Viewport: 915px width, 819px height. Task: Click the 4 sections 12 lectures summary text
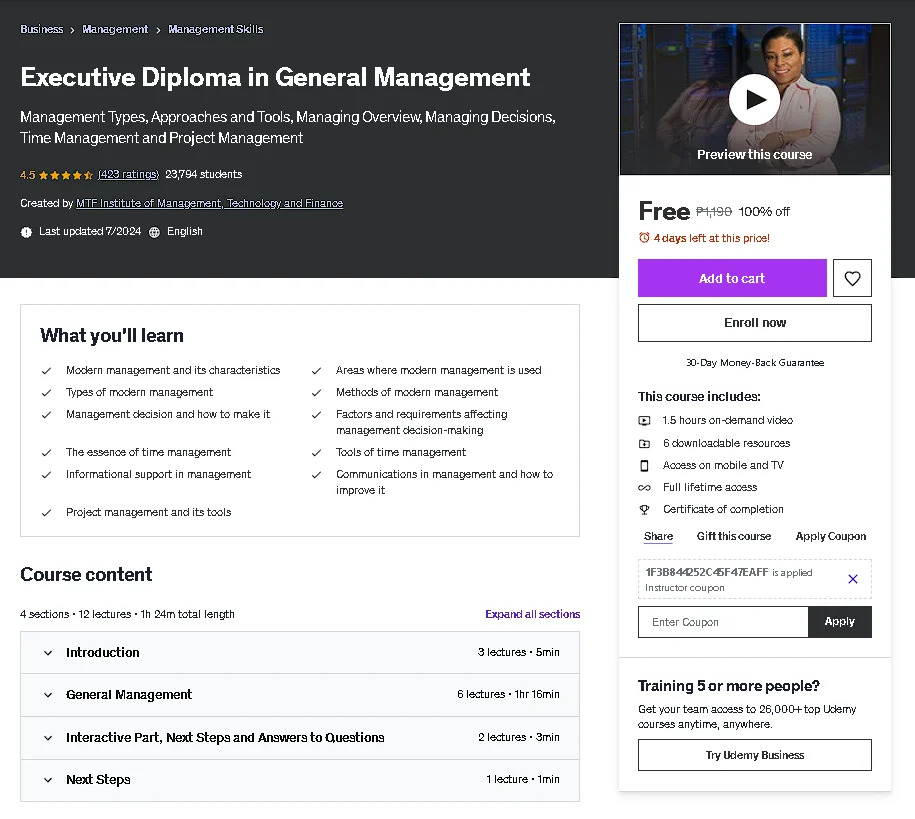coord(127,614)
